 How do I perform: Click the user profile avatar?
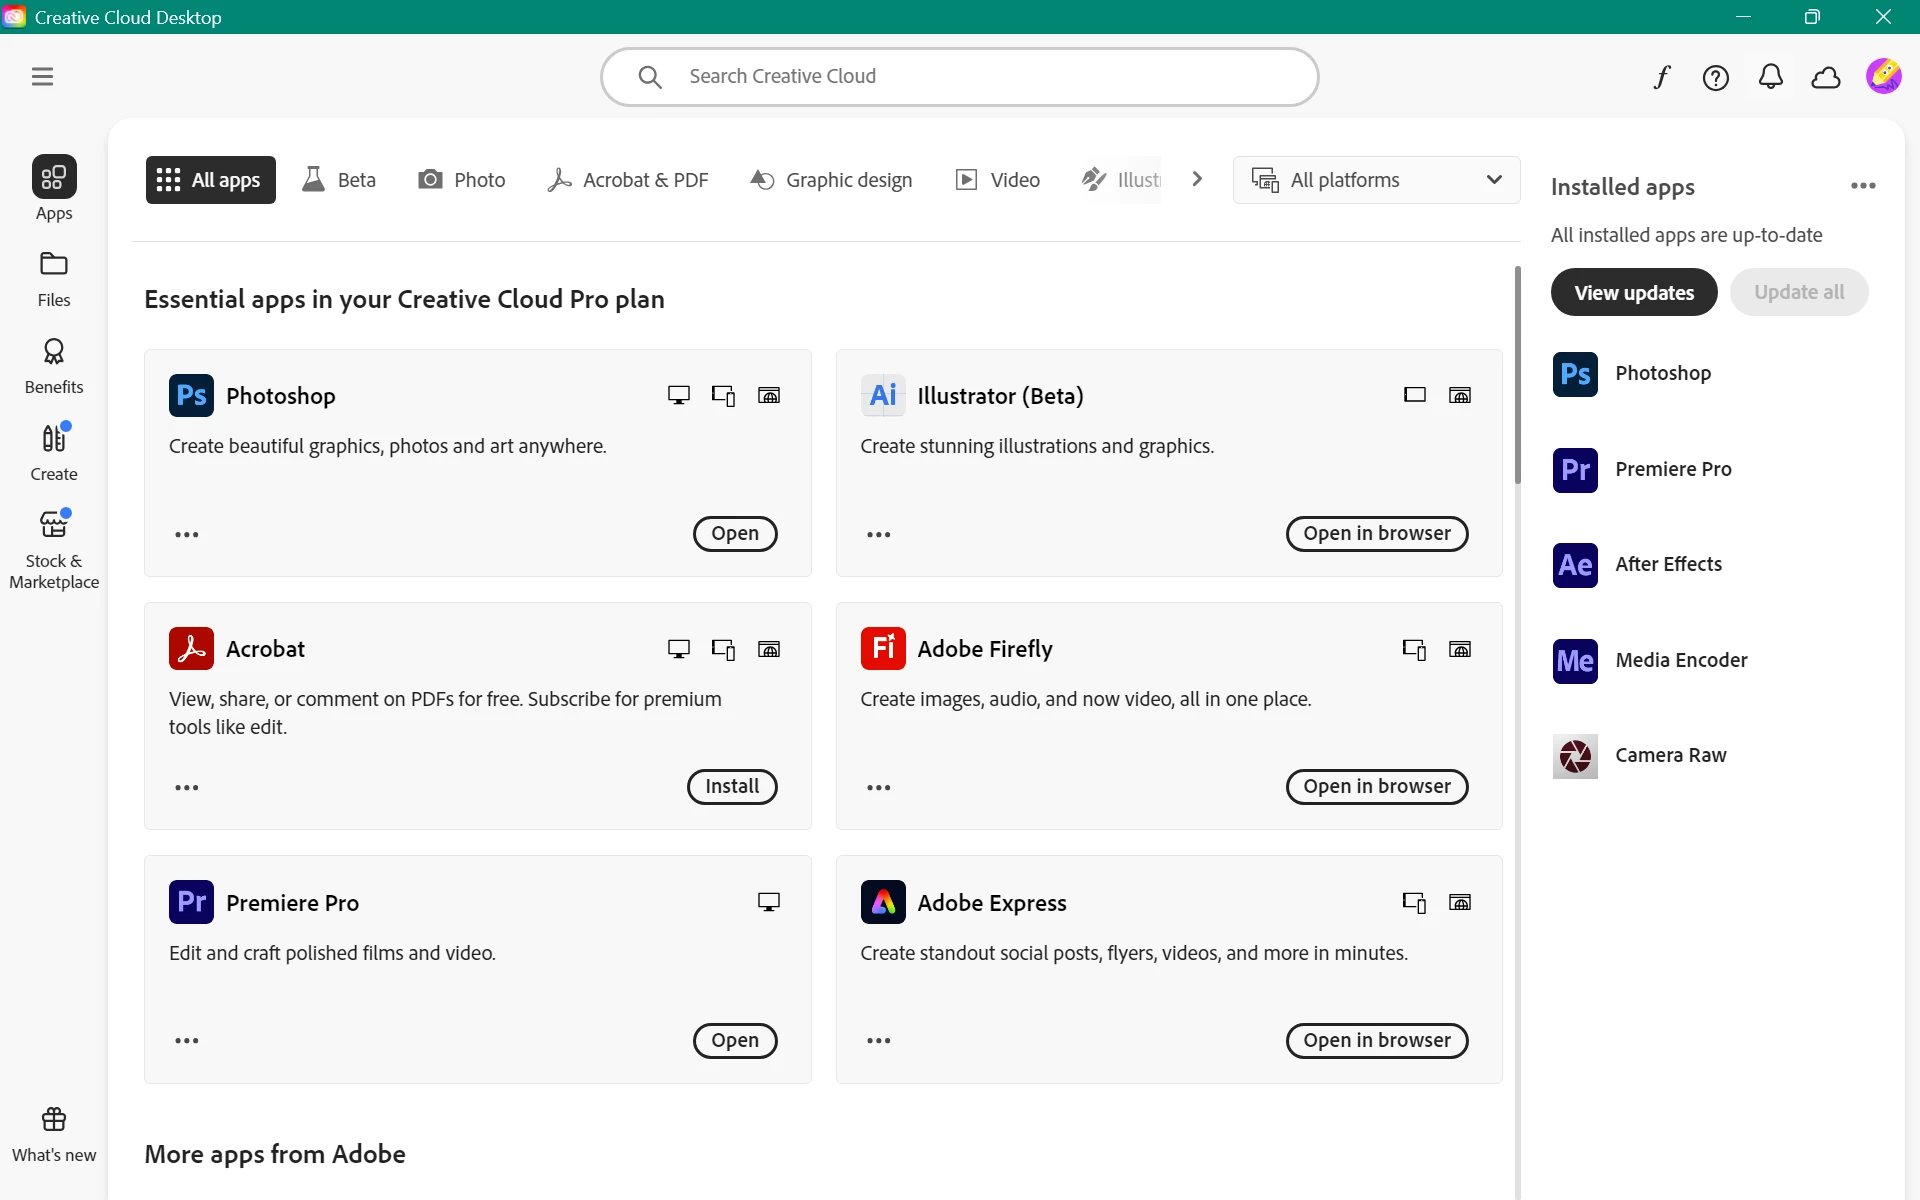pos(1883,76)
